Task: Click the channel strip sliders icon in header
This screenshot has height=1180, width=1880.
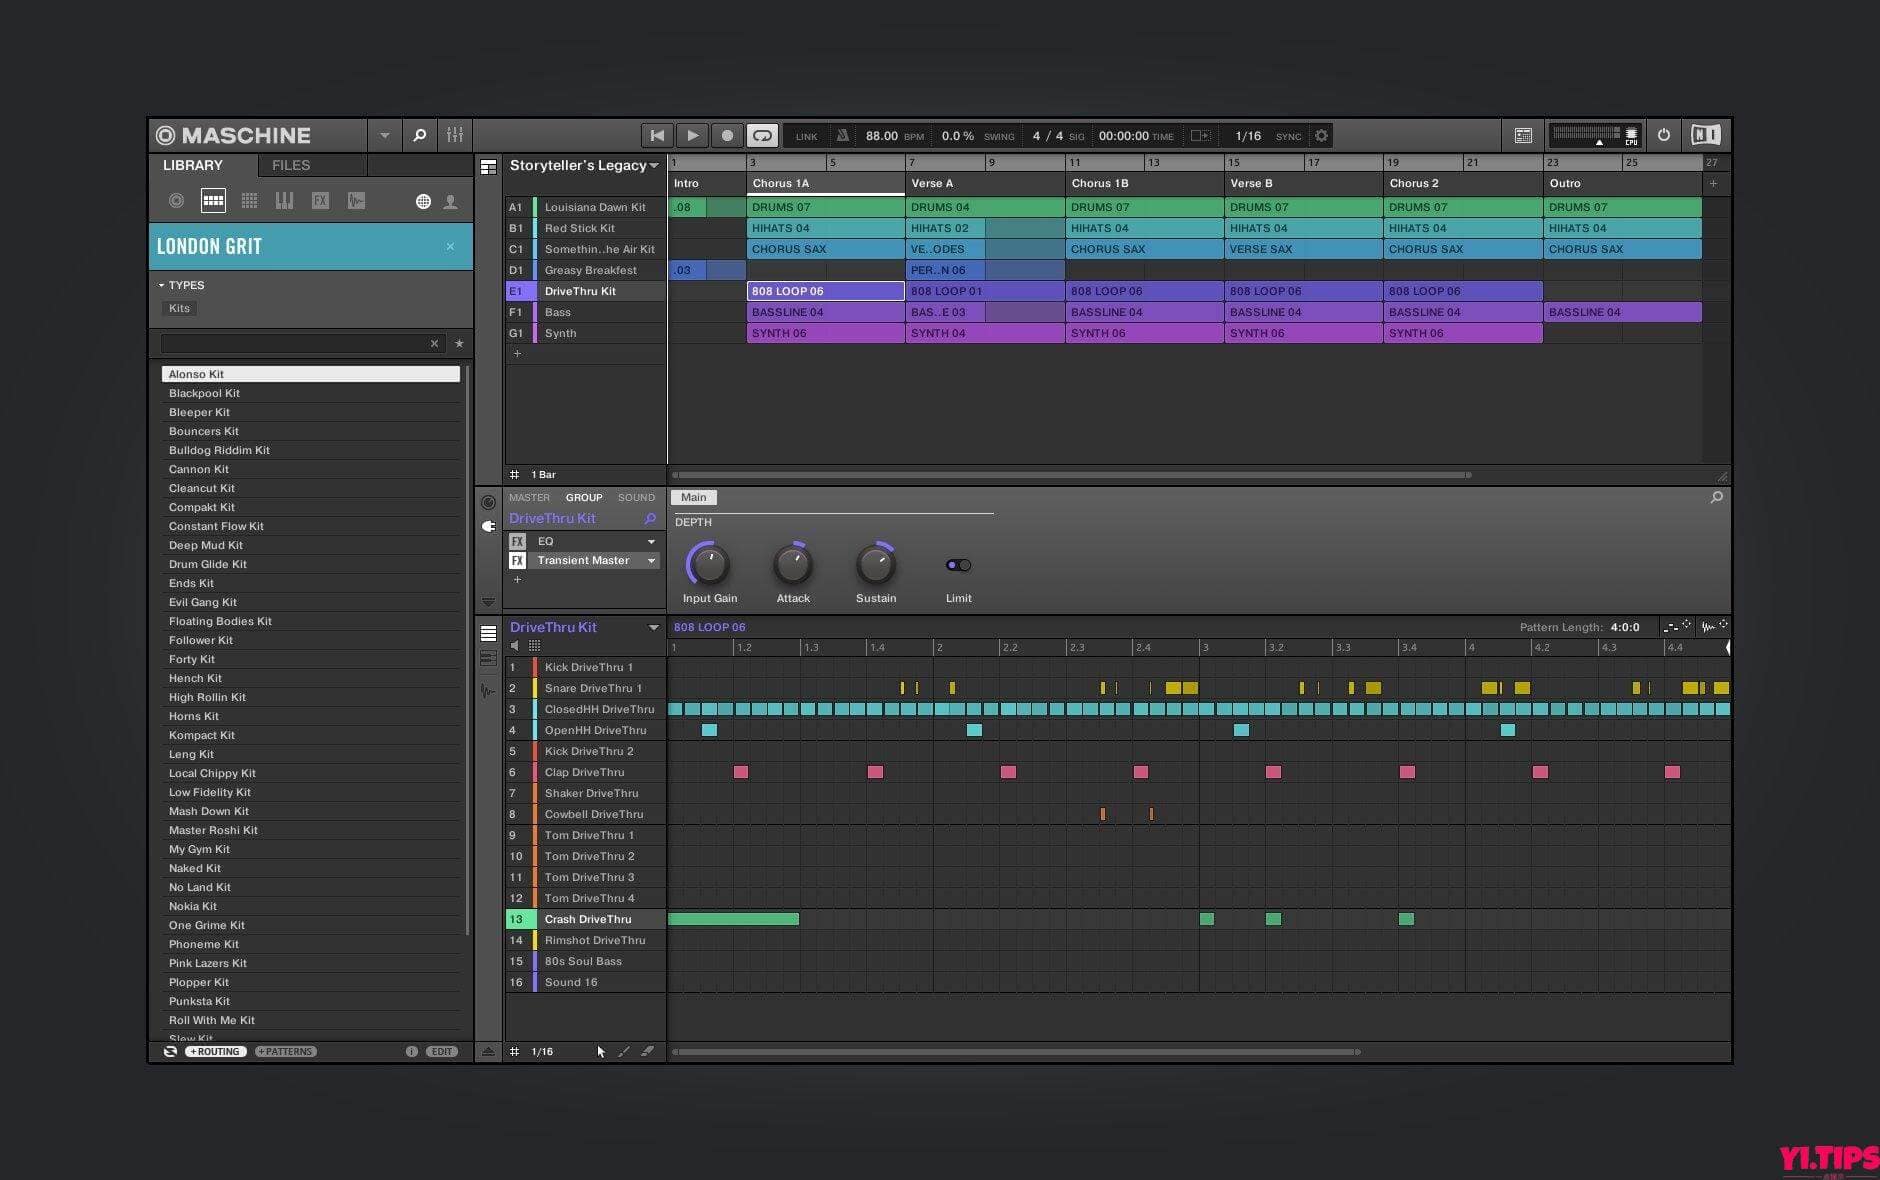Action: pos(455,135)
